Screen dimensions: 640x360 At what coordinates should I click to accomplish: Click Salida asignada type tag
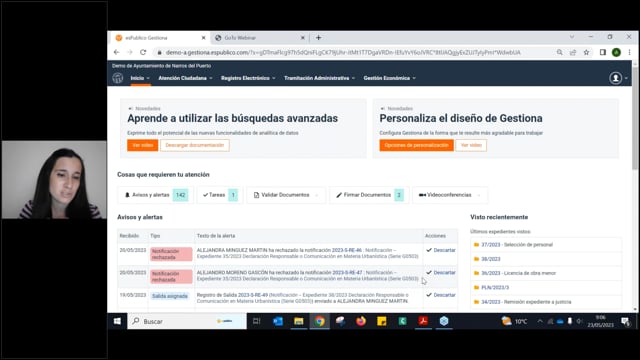[x=170, y=296]
